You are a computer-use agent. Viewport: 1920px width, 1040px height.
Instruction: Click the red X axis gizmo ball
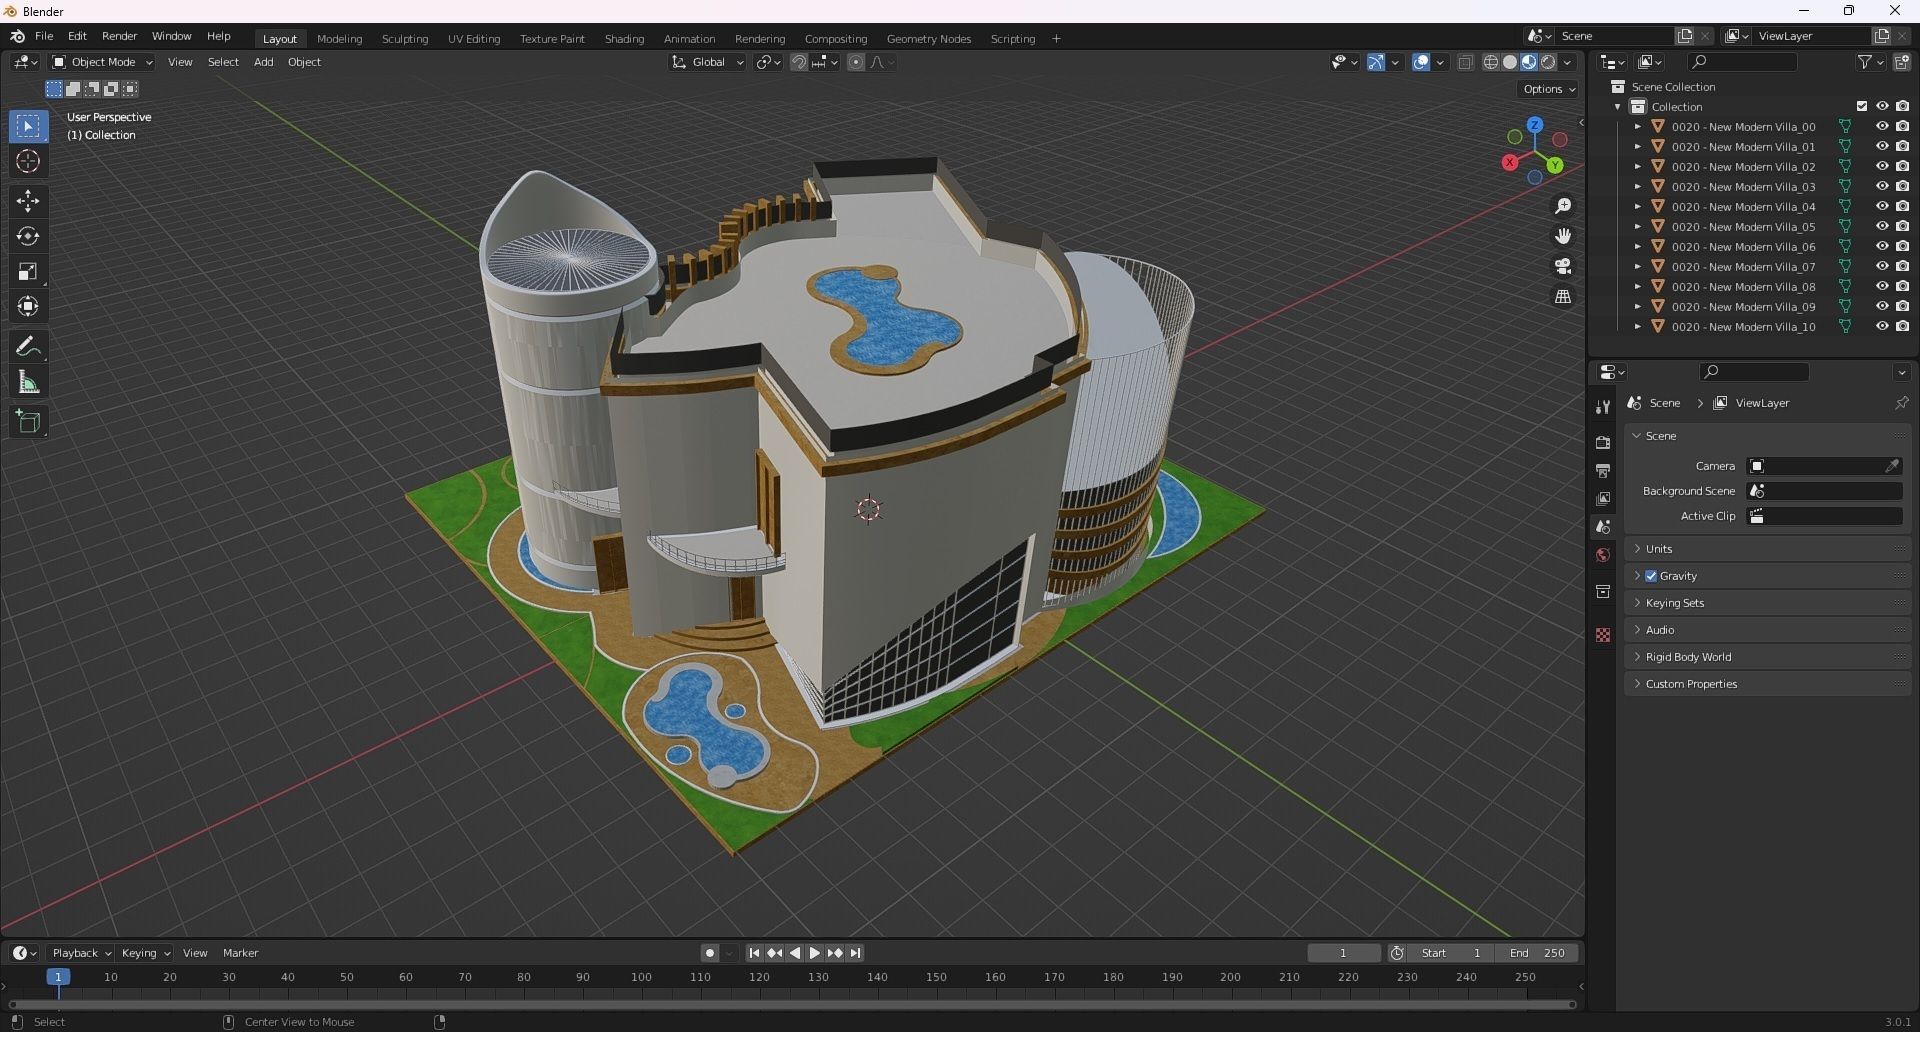click(1510, 162)
